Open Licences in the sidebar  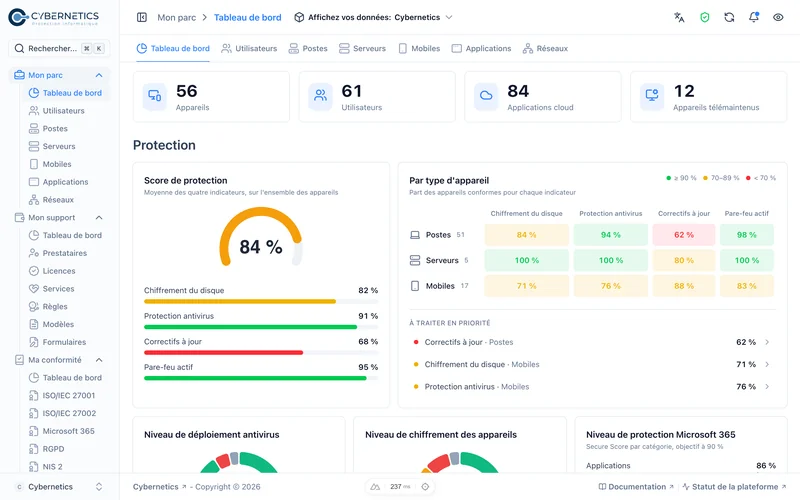click(x=59, y=271)
